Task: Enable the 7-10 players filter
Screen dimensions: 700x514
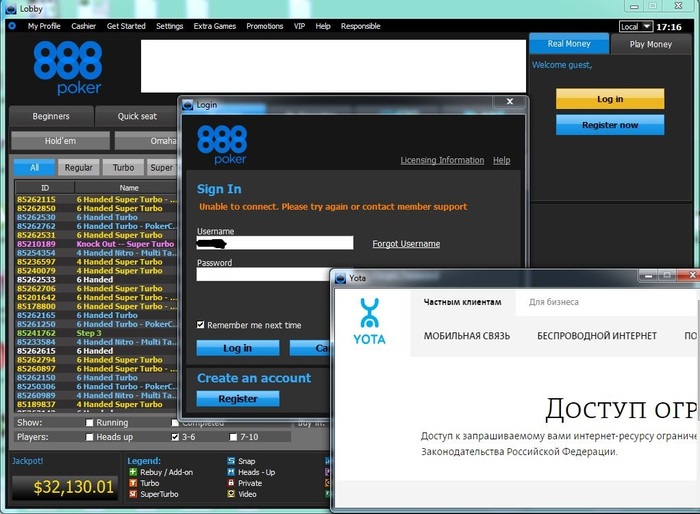Action: click(233, 437)
